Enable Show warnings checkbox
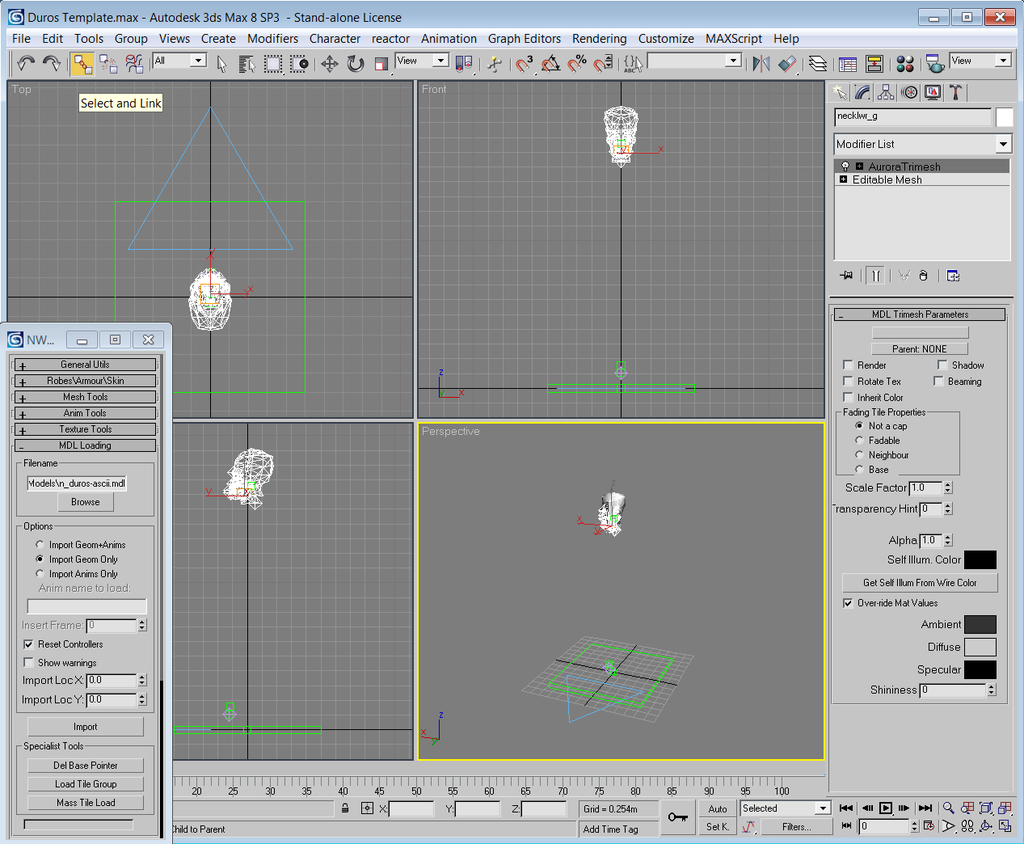The image size is (1024, 844). (x=28, y=662)
